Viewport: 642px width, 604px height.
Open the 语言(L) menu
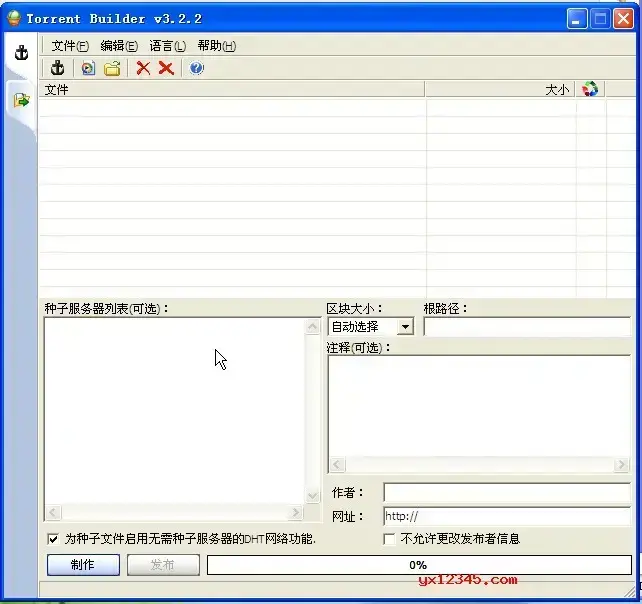[168, 46]
